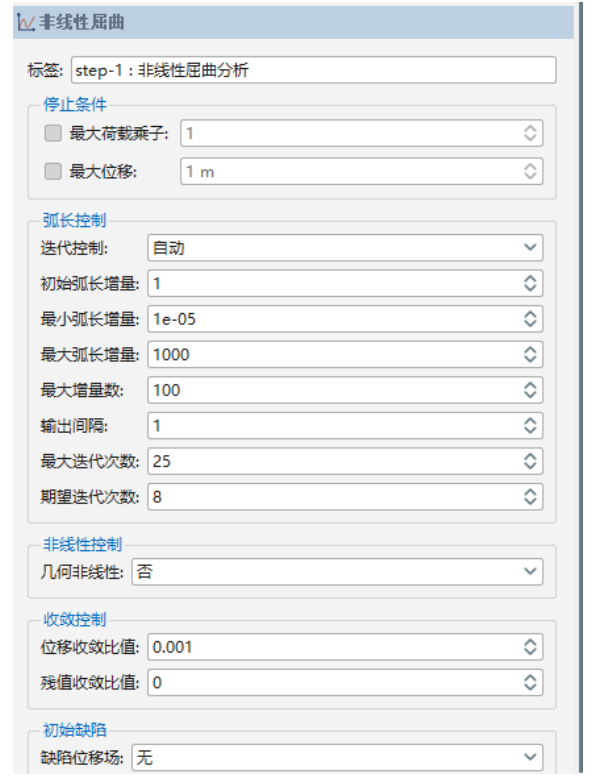Screen dimensions: 602x784
Task: Click the 位移收敛比值 spinner arrows
Action: click(x=530, y=647)
